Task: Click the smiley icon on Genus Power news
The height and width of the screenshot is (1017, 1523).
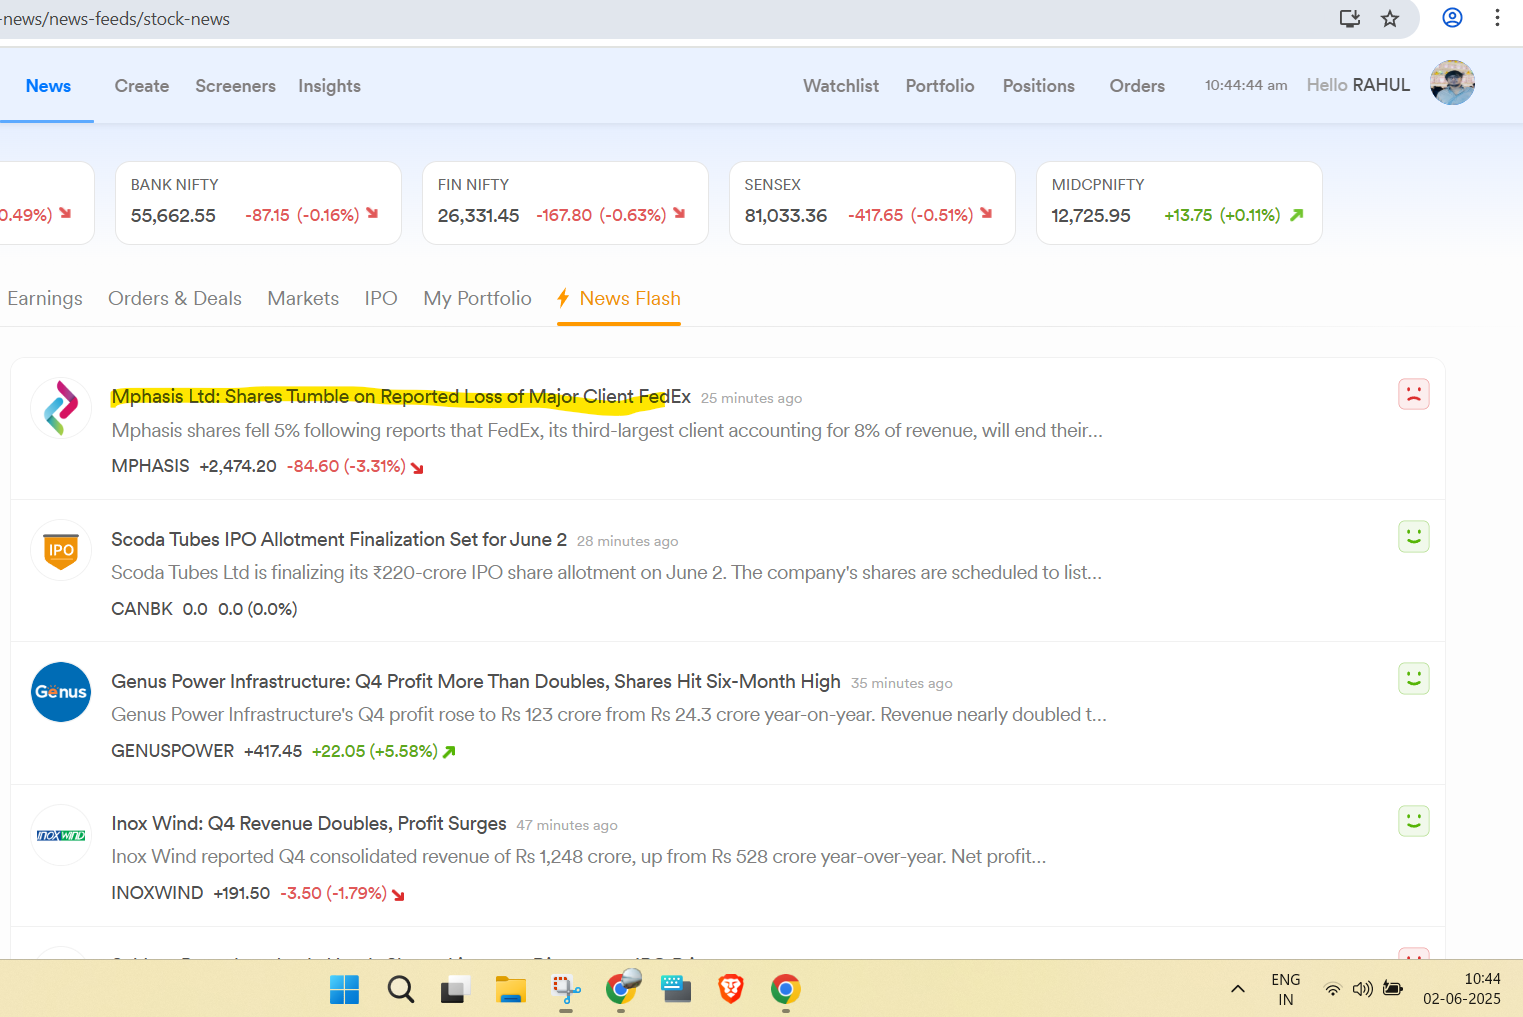Action: click(x=1413, y=679)
